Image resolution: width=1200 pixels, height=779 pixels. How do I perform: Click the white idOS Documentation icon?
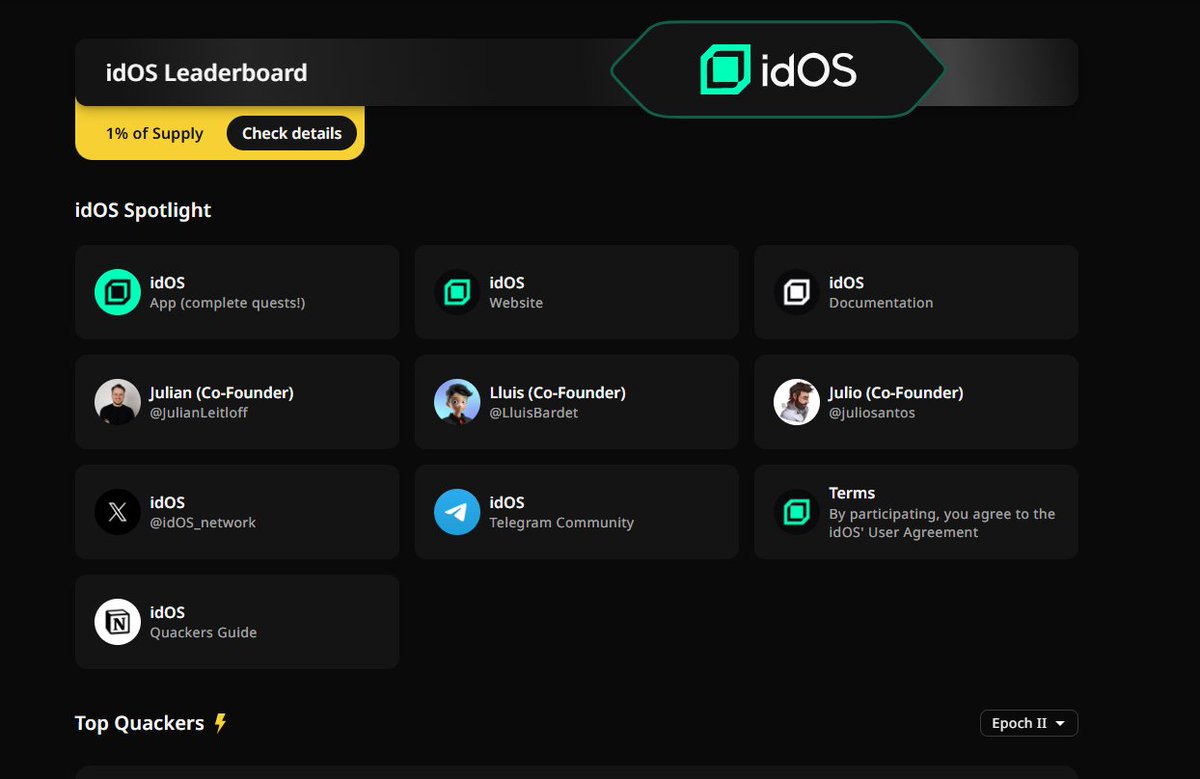tap(797, 292)
